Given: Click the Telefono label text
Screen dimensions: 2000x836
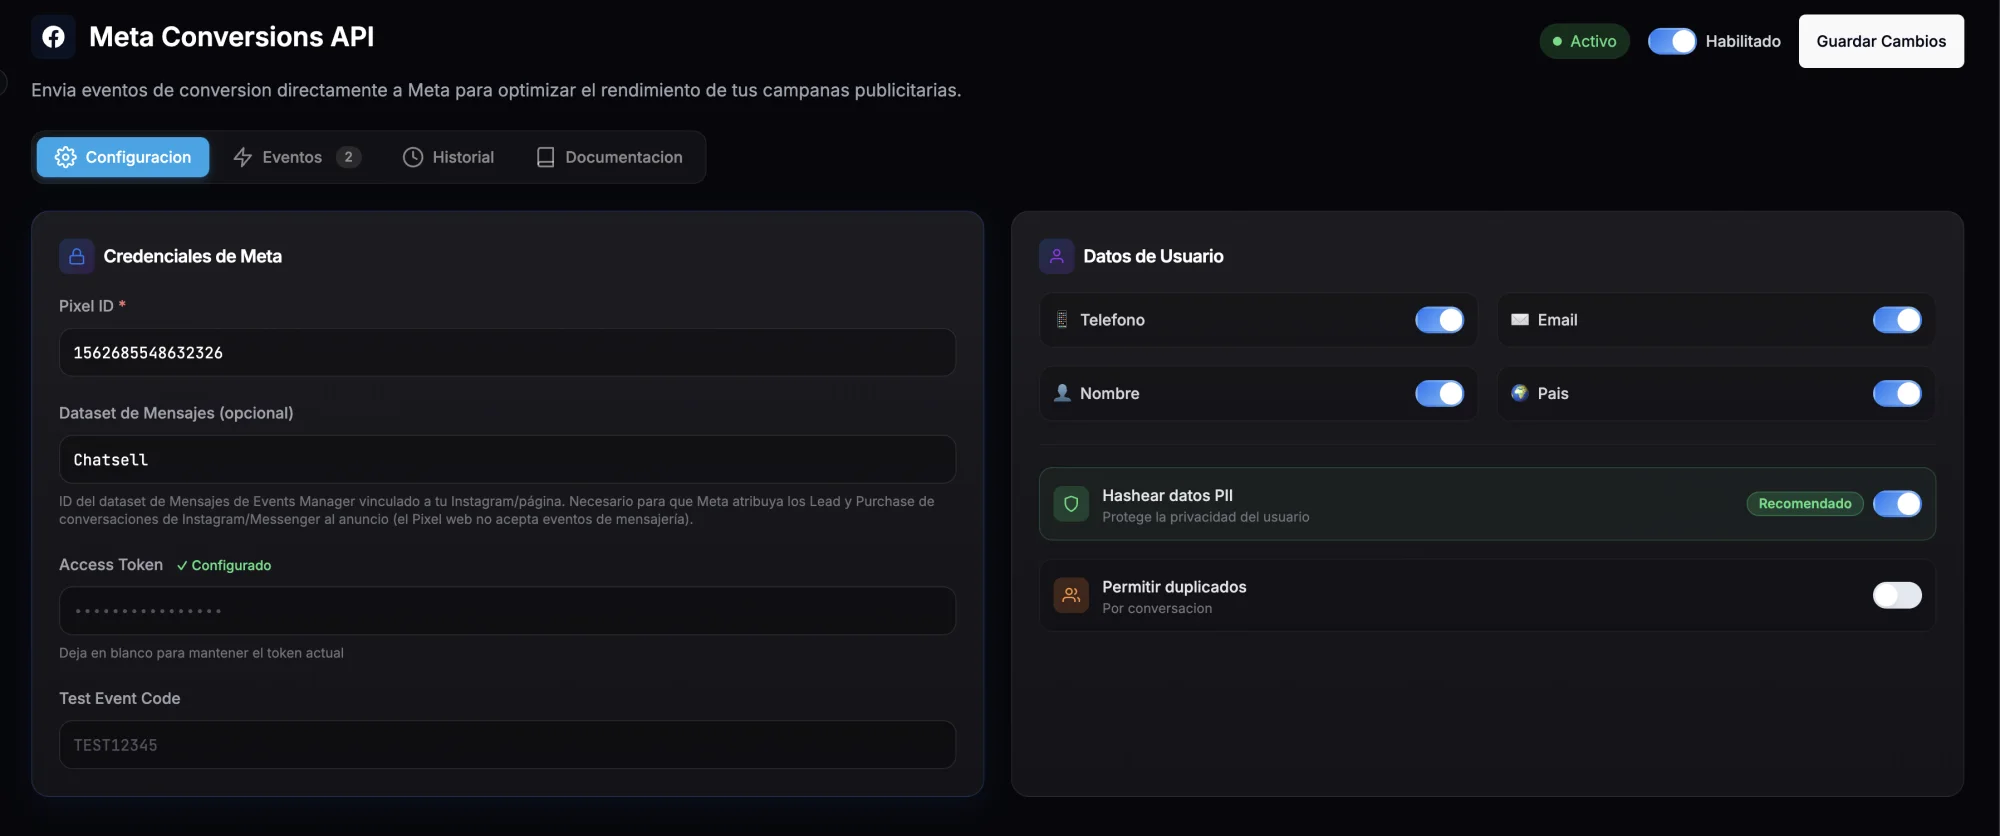Looking at the screenshot, I should pyautogui.click(x=1112, y=320).
